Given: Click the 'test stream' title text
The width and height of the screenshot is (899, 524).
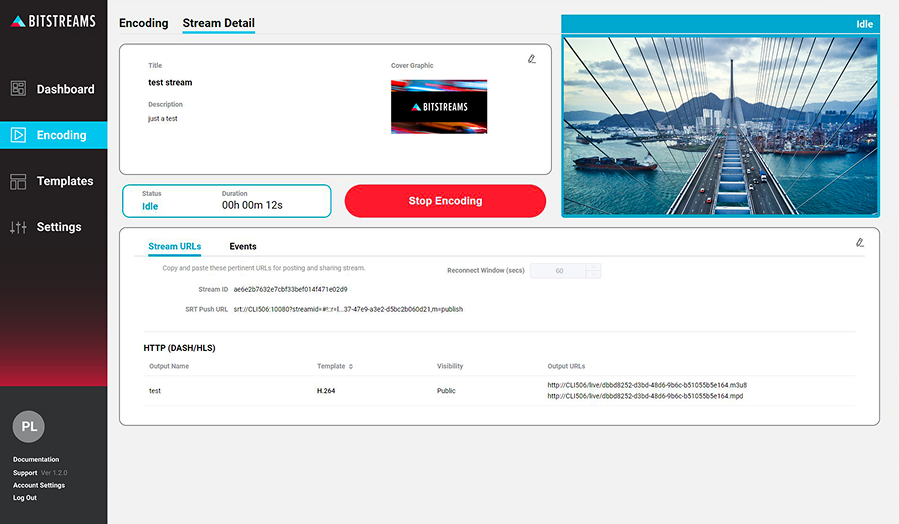Looking at the screenshot, I should point(170,83).
